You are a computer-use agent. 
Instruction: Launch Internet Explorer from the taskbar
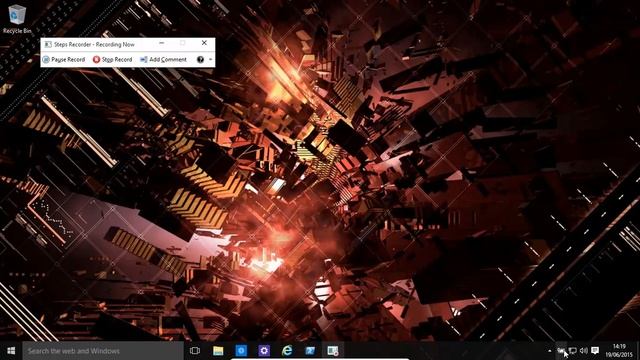287,351
